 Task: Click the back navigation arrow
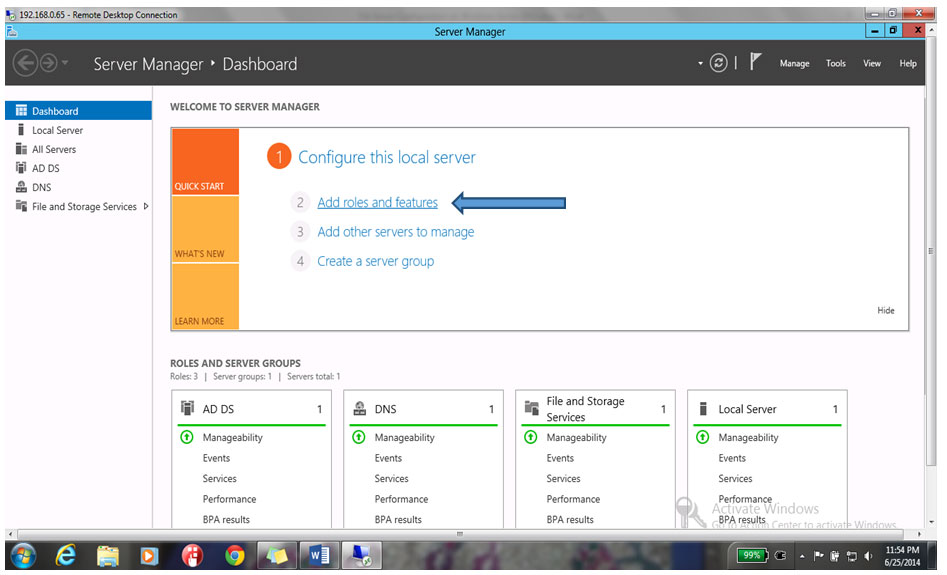pyautogui.click(x=25, y=63)
